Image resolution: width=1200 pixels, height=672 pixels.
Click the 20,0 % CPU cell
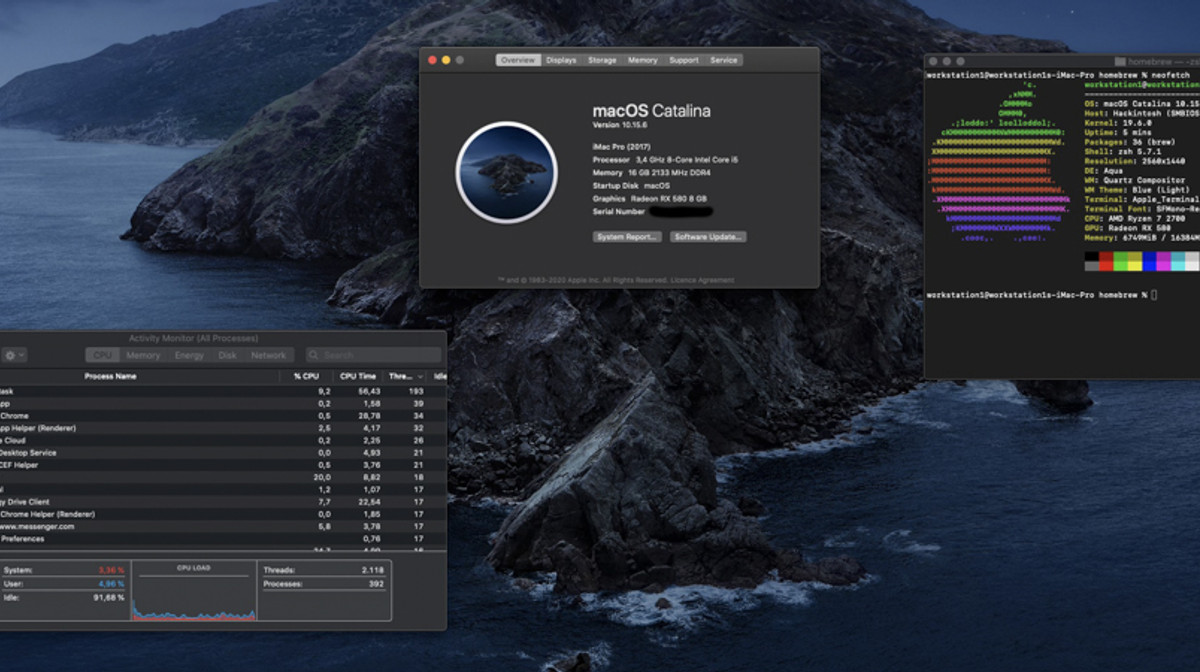pyautogui.click(x=322, y=478)
